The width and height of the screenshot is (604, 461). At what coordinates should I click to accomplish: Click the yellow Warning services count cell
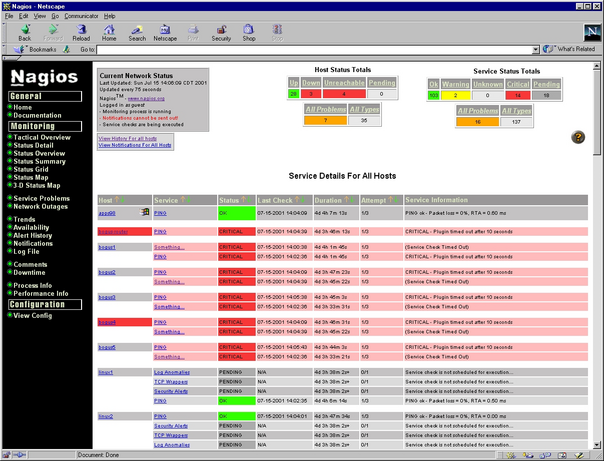click(455, 96)
